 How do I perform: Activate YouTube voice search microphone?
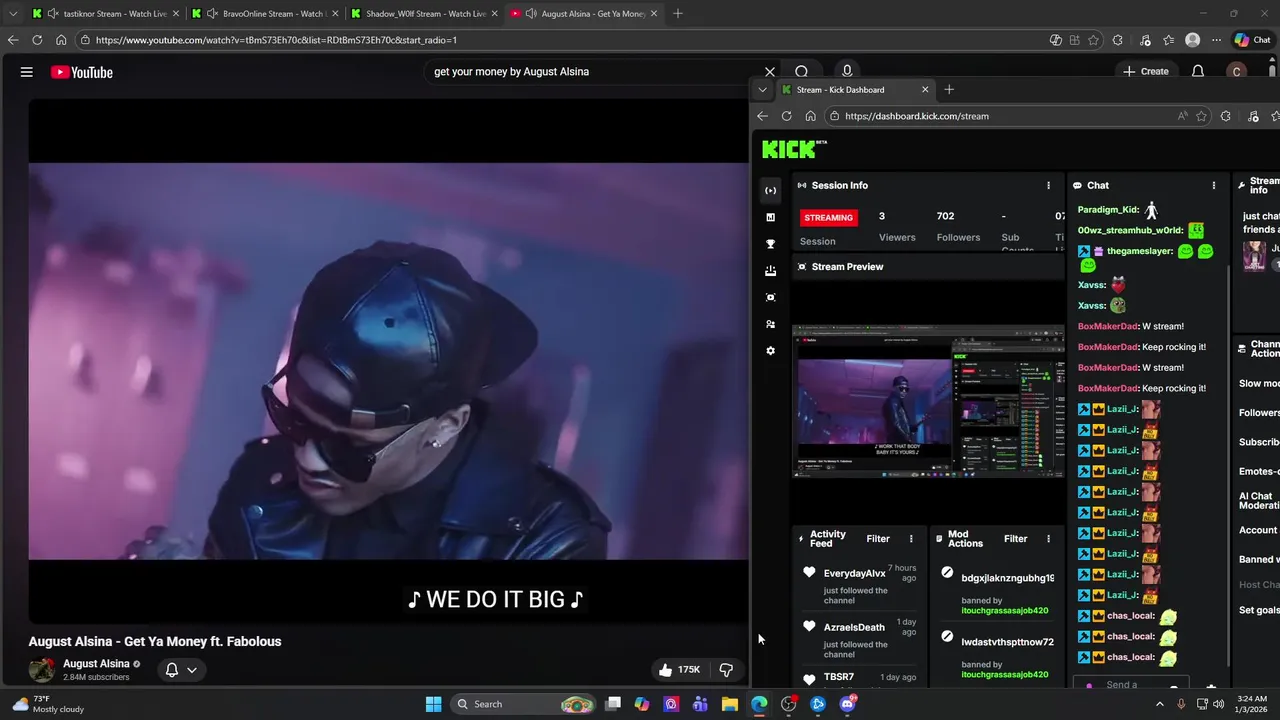coord(847,72)
